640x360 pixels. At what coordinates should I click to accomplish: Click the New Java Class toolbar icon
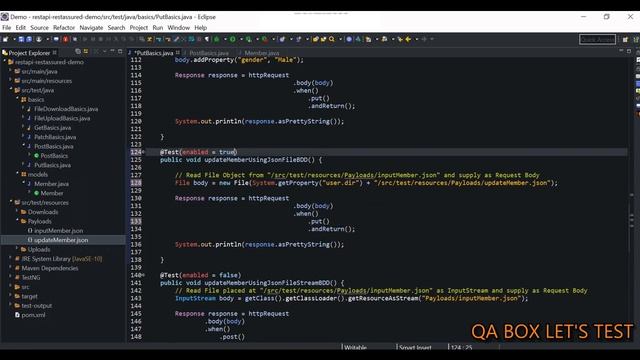[x=282, y=39]
